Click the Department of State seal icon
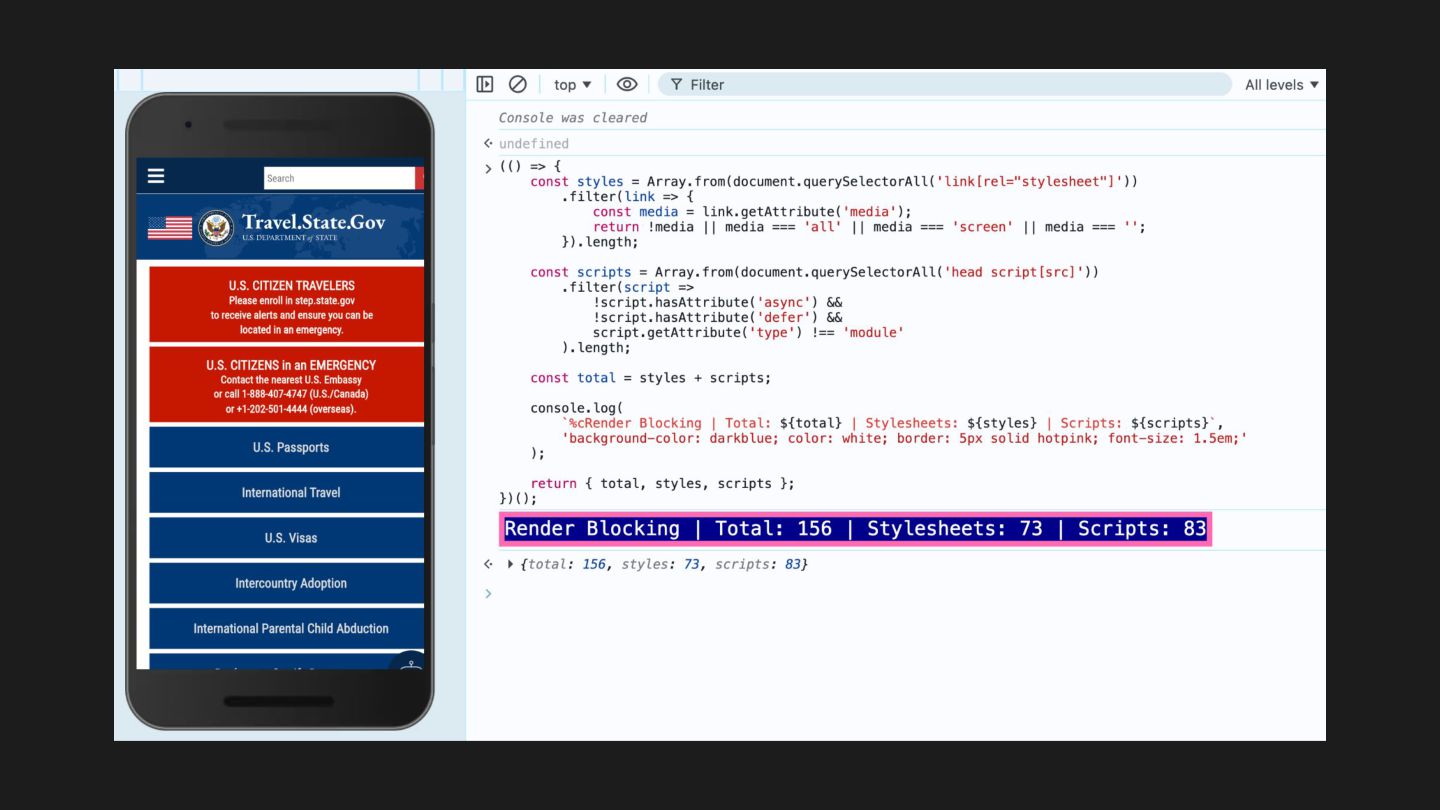The width and height of the screenshot is (1440, 810). (x=216, y=228)
